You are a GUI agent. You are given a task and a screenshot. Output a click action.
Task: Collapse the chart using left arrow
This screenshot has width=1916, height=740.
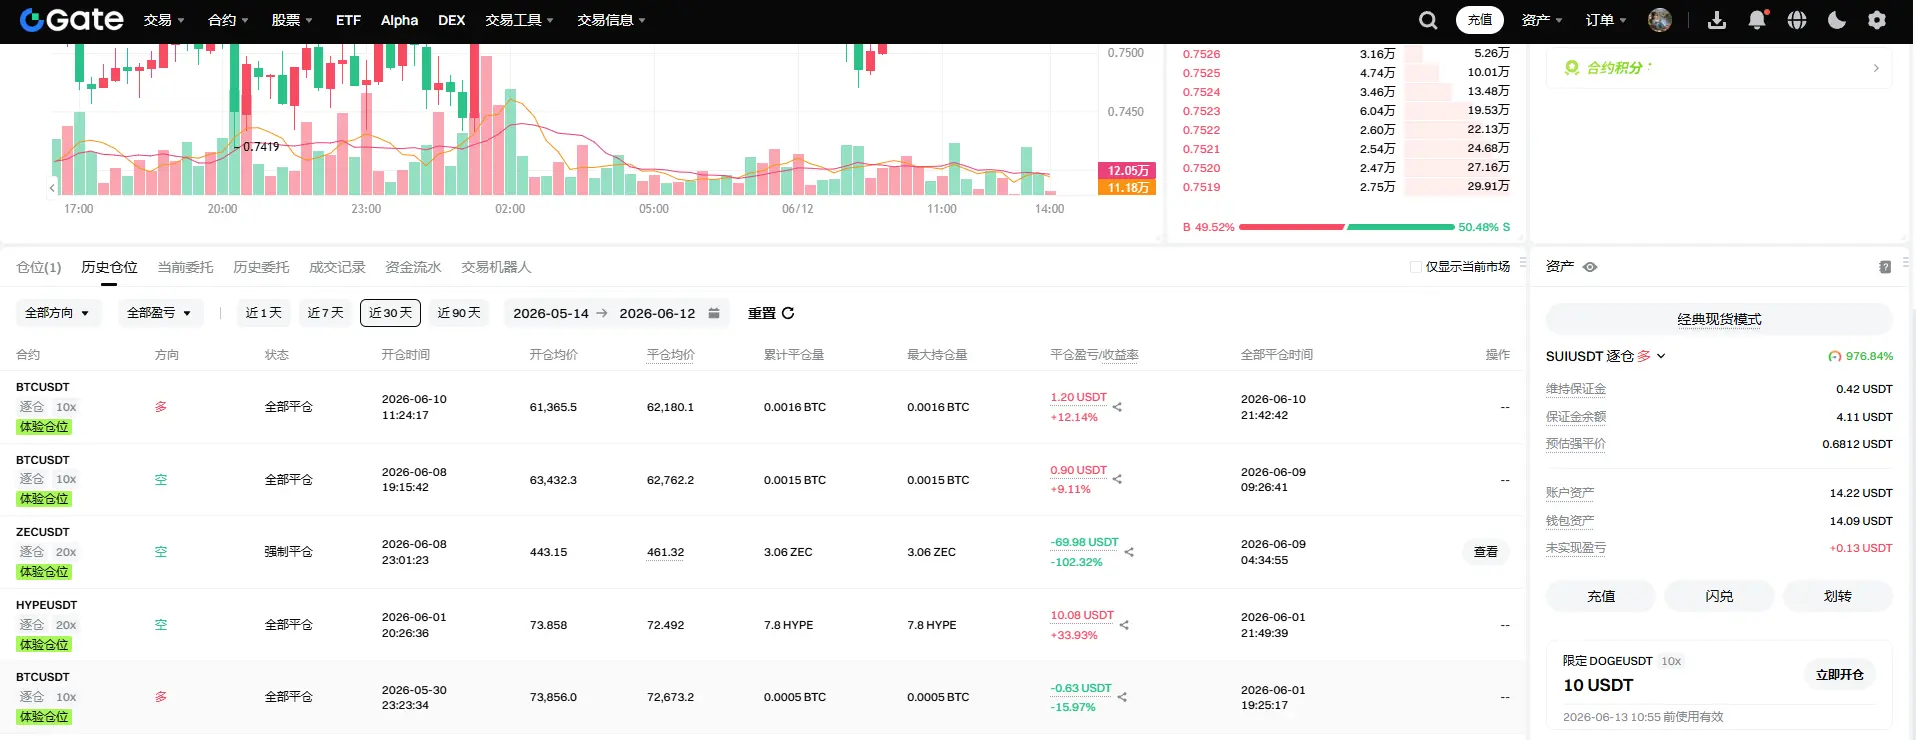point(52,187)
